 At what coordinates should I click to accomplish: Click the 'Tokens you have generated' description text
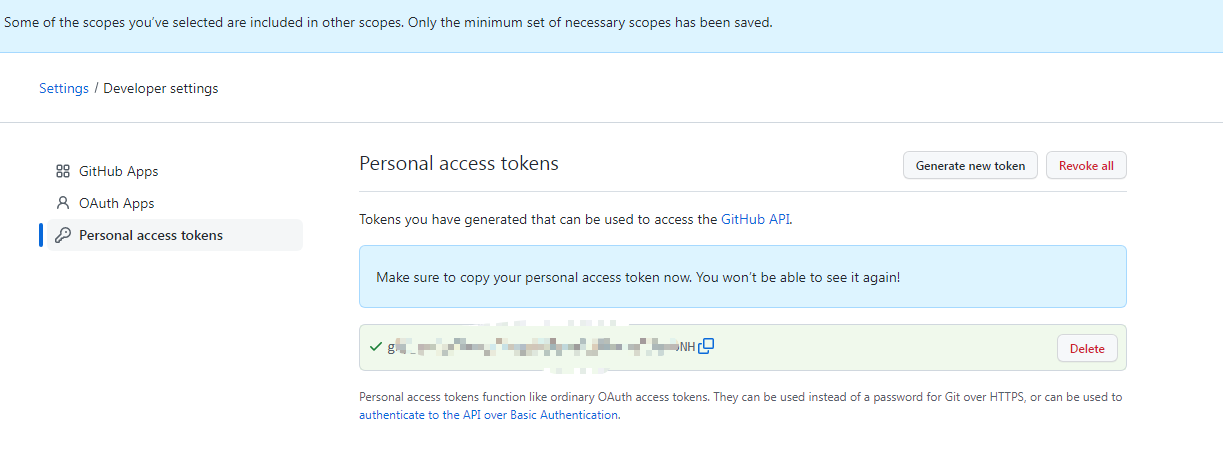click(x=538, y=219)
